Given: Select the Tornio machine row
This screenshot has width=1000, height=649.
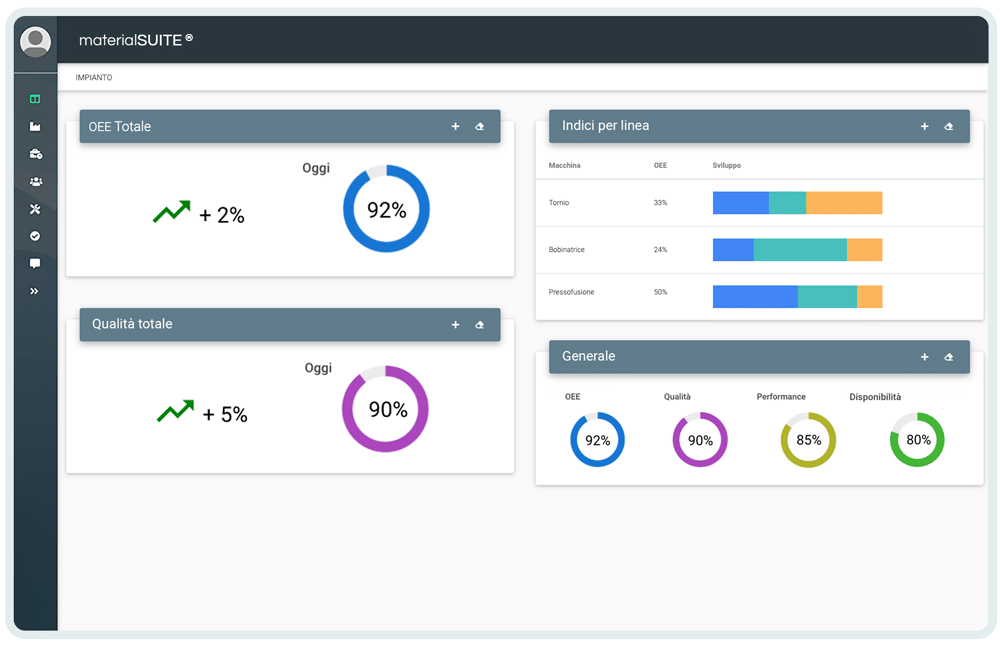Looking at the screenshot, I should [x=559, y=203].
